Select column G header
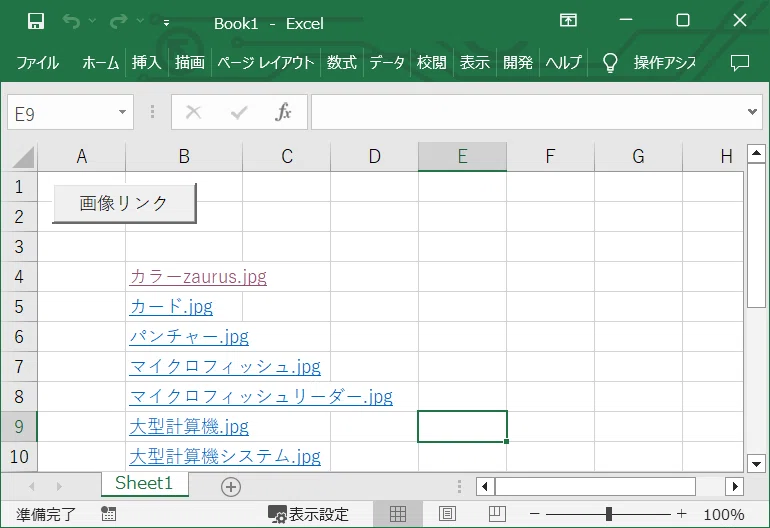This screenshot has height=528, width=770. [x=638, y=157]
